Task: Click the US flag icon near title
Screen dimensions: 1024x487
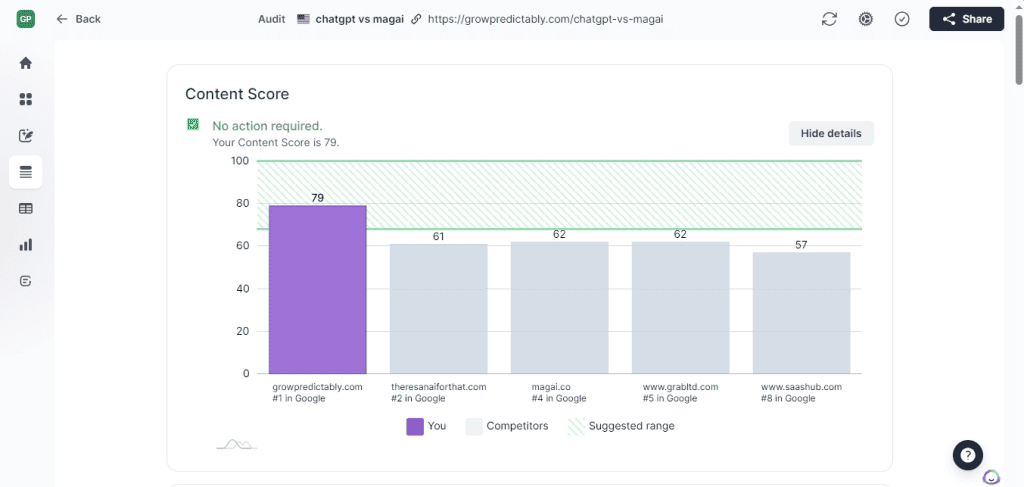Action: [303, 19]
